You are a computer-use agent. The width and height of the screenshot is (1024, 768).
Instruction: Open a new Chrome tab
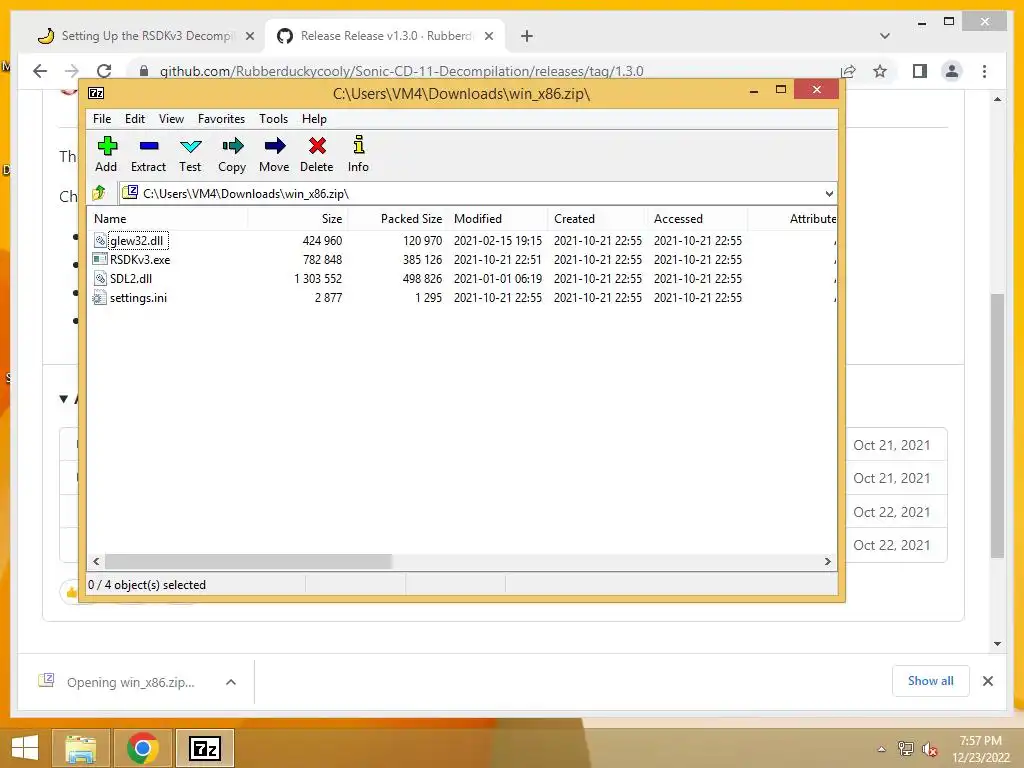coord(527,36)
